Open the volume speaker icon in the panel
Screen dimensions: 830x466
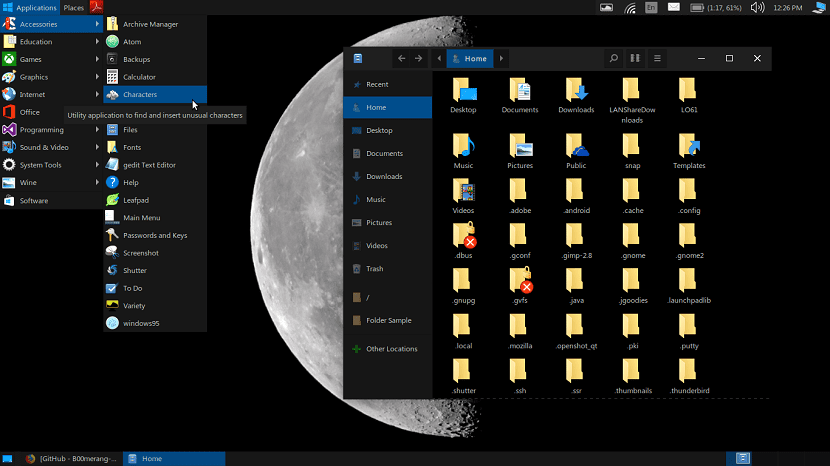pos(757,8)
